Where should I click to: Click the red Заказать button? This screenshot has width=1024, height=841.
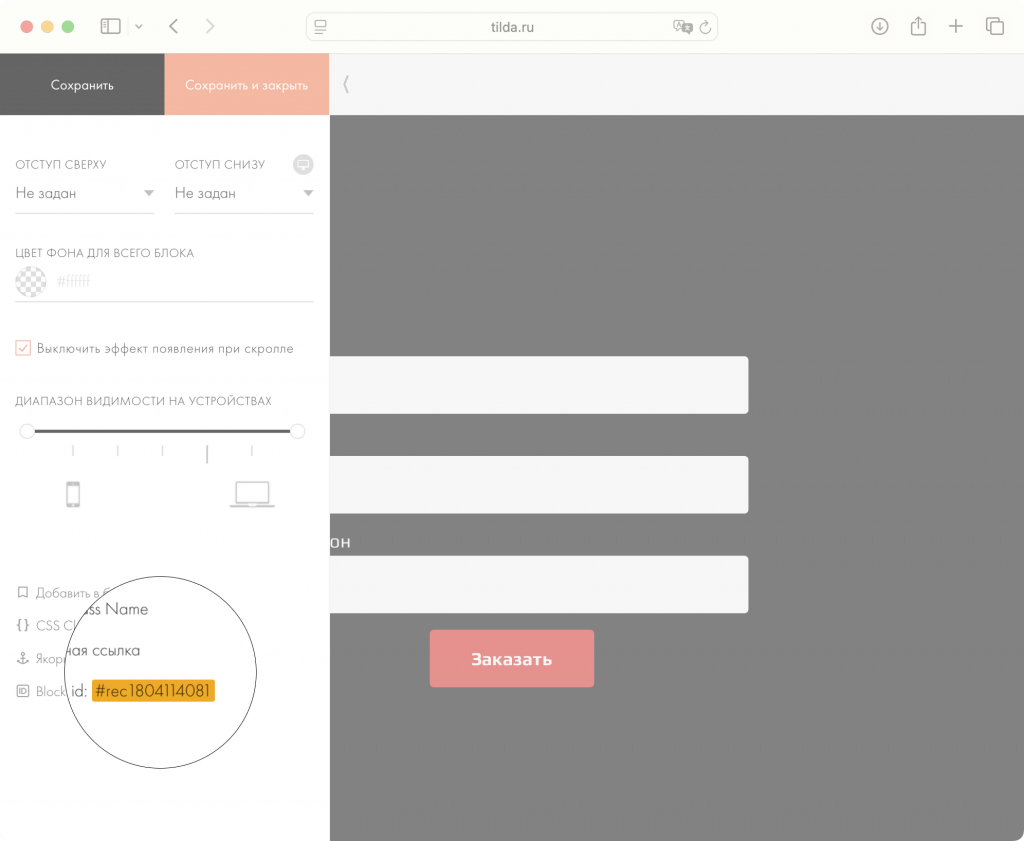tap(511, 659)
